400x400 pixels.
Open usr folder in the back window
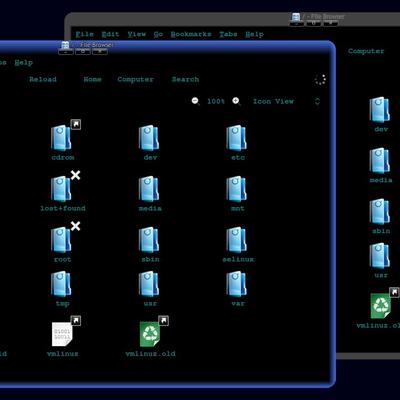click(380, 256)
